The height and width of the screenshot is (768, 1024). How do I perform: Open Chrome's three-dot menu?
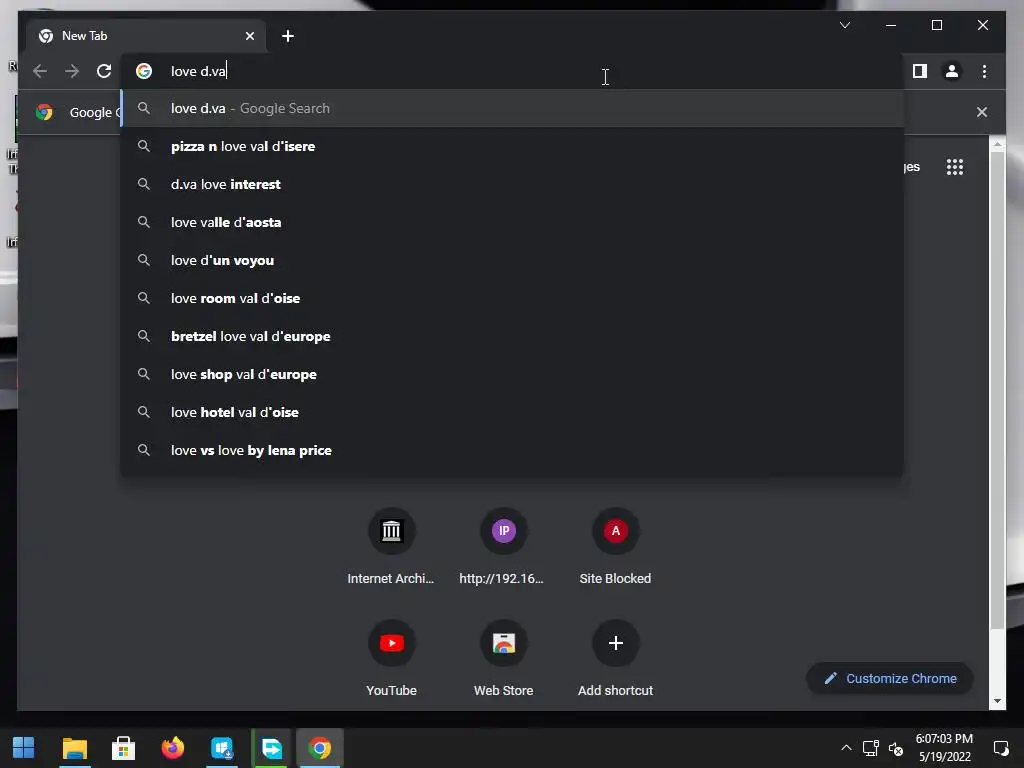pyautogui.click(x=984, y=71)
